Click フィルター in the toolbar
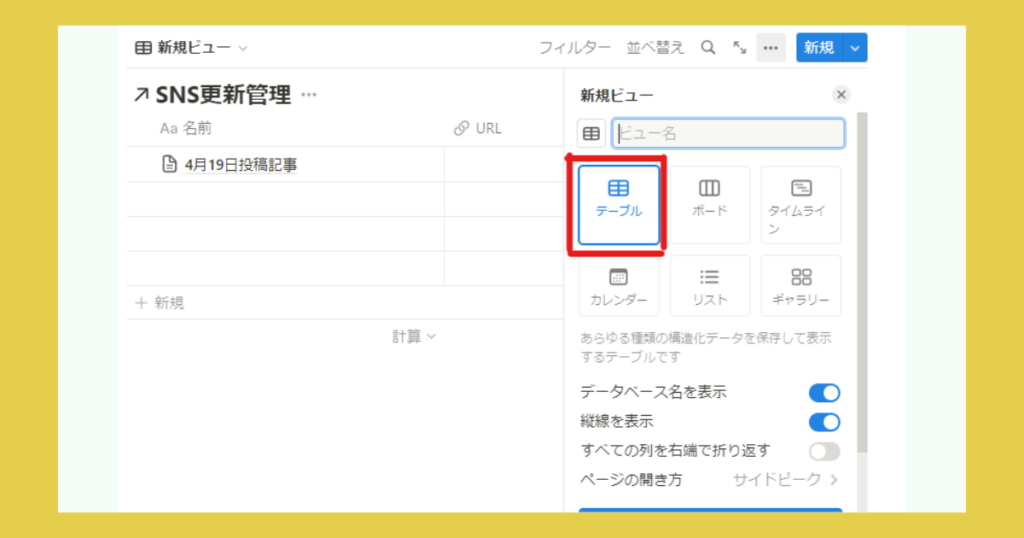This screenshot has height=538, width=1024. pyautogui.click(x=575, y=47)
